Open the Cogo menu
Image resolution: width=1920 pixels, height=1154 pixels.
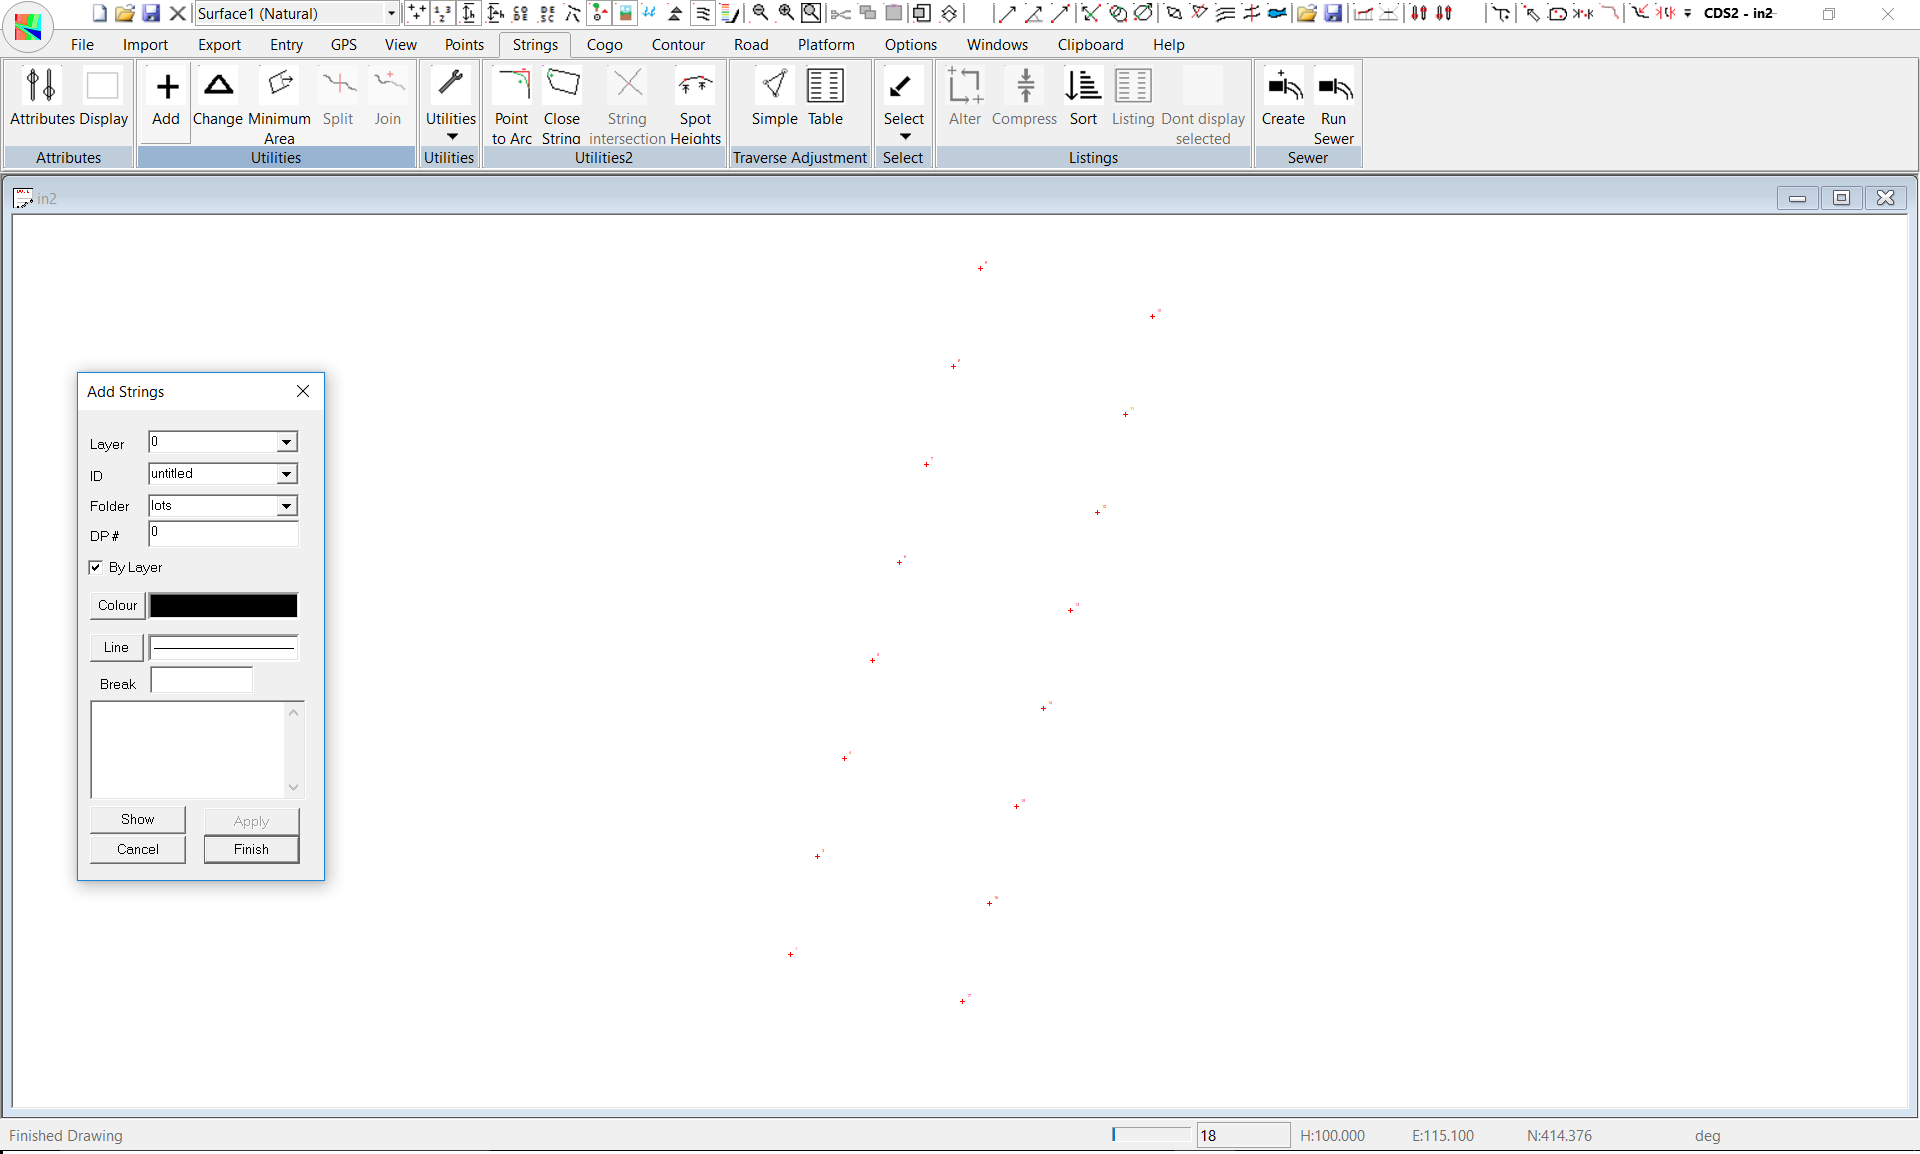pyautogui.click(x=604, y=45)
